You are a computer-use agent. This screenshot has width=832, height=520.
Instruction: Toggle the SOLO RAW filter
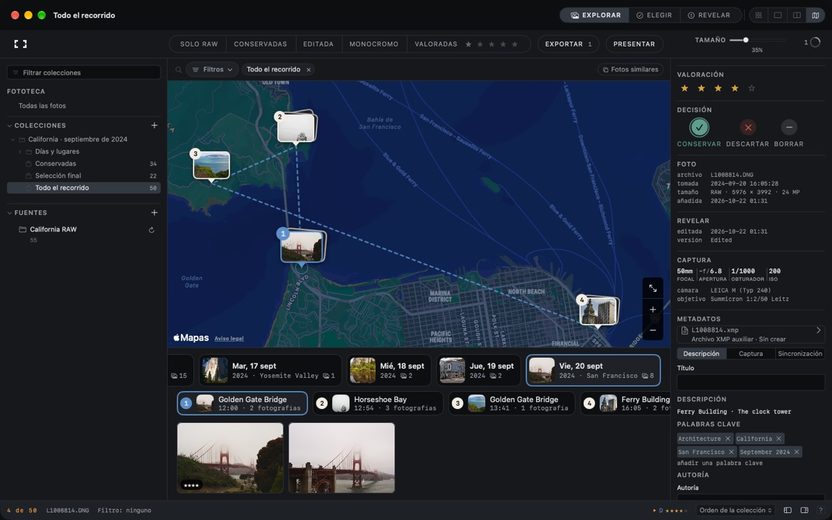(198, 44)
